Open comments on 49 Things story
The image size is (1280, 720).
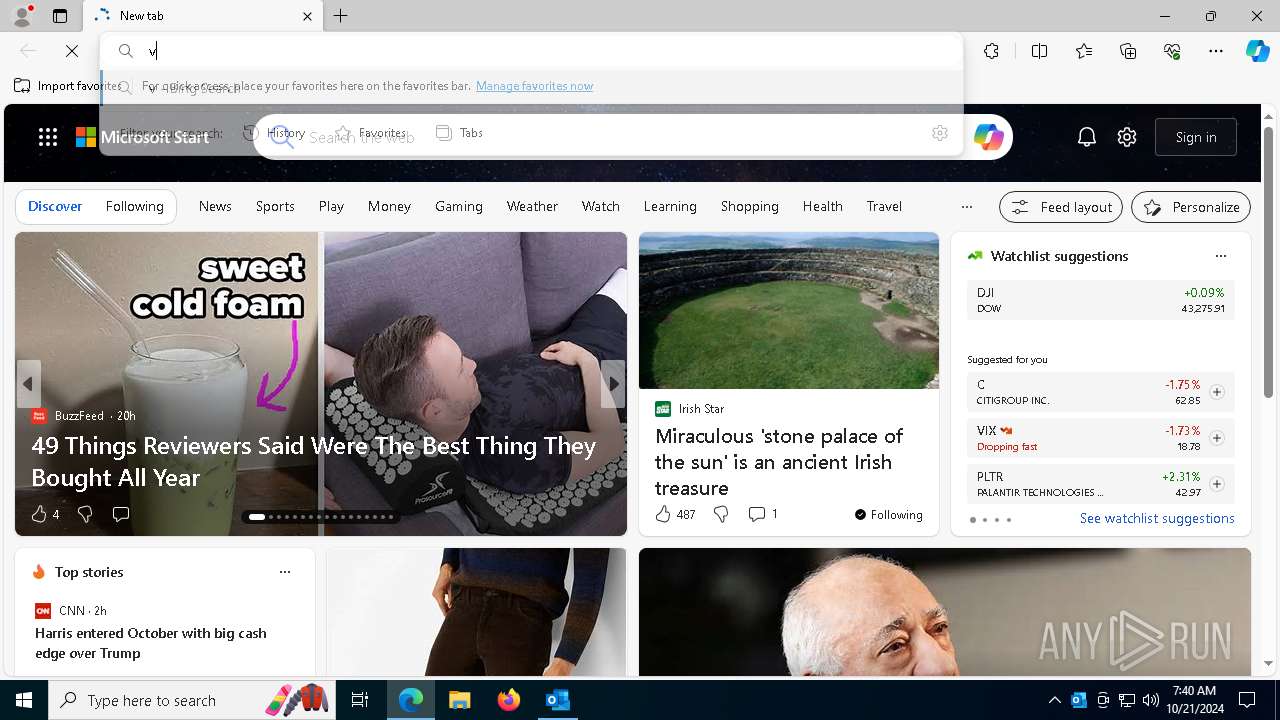point(121,514)
